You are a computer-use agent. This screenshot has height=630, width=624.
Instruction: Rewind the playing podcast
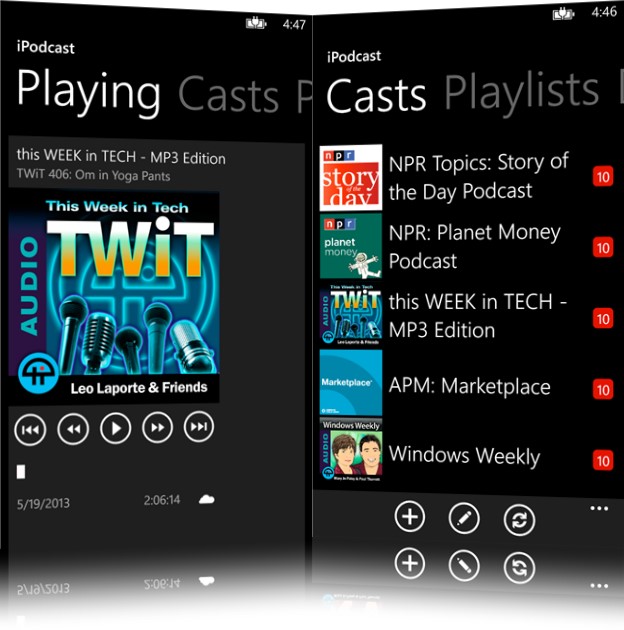(x=73, y=429)
